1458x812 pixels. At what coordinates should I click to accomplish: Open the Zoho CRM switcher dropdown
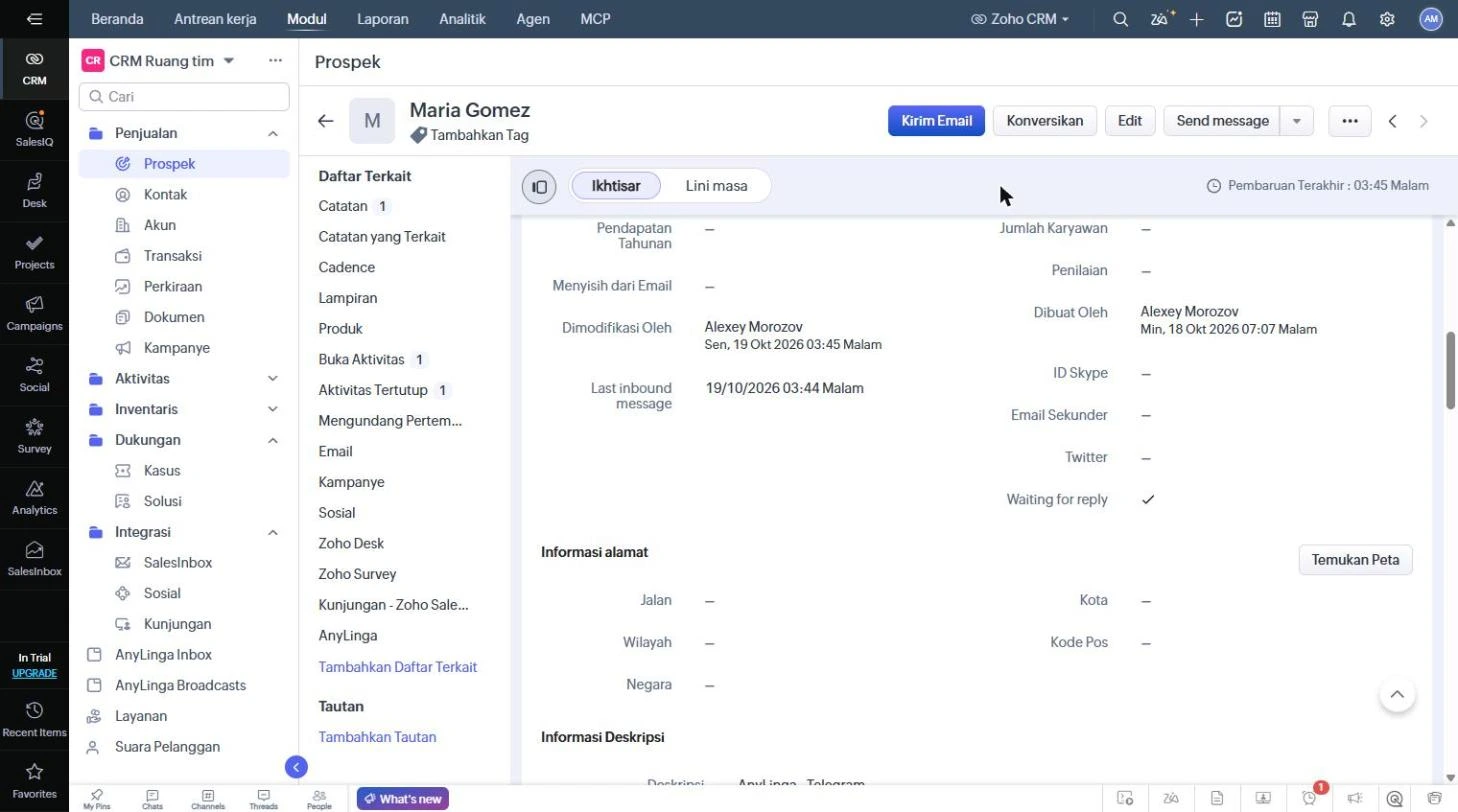pos(1020,19)
